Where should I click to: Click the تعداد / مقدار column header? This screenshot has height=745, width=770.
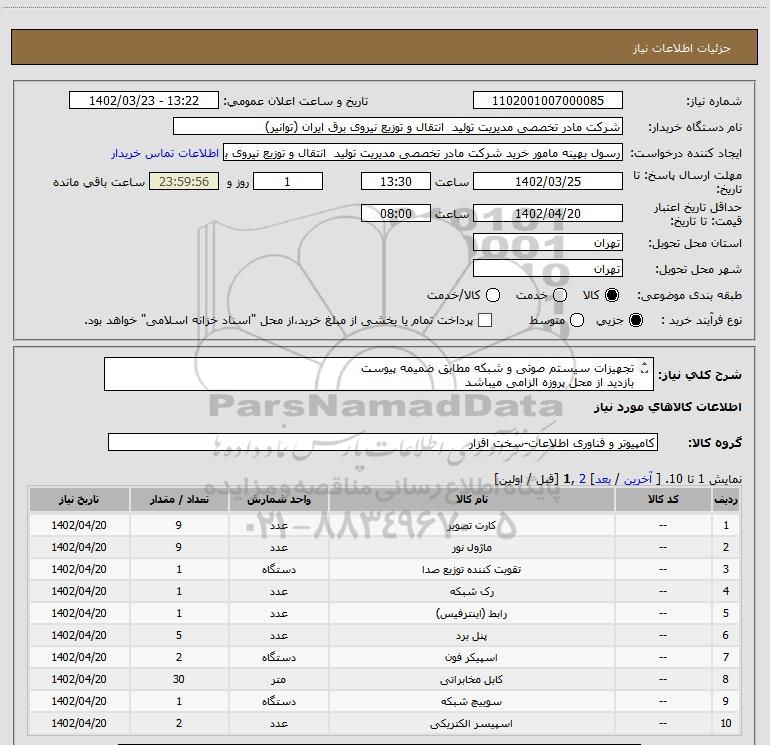tap(179, 499)
